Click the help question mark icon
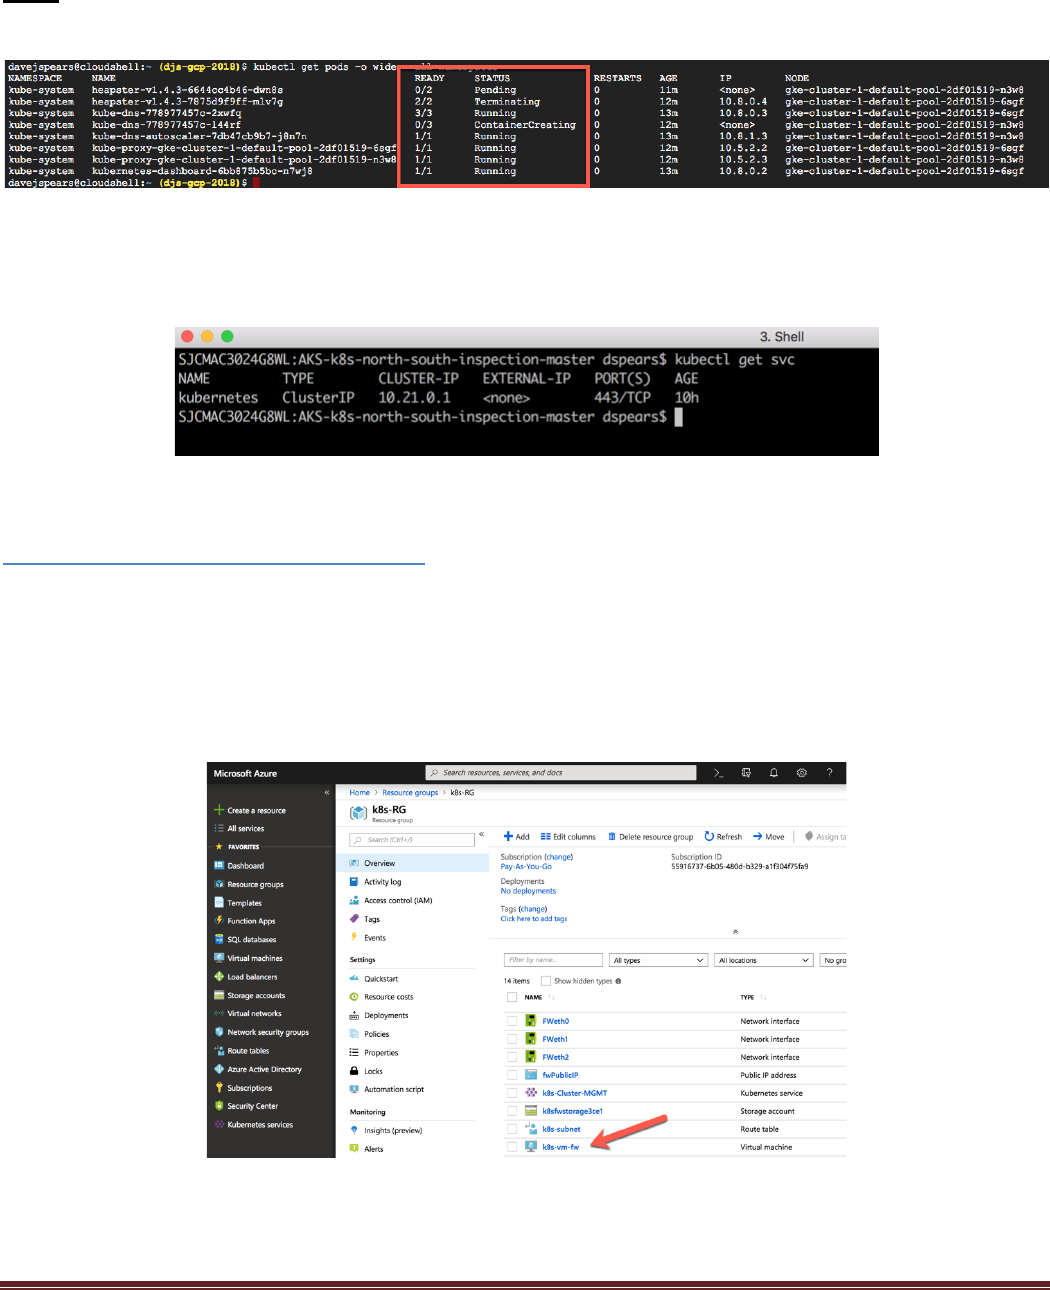Viewport: 1050px width, 1290px height. [x=829, y=773]
